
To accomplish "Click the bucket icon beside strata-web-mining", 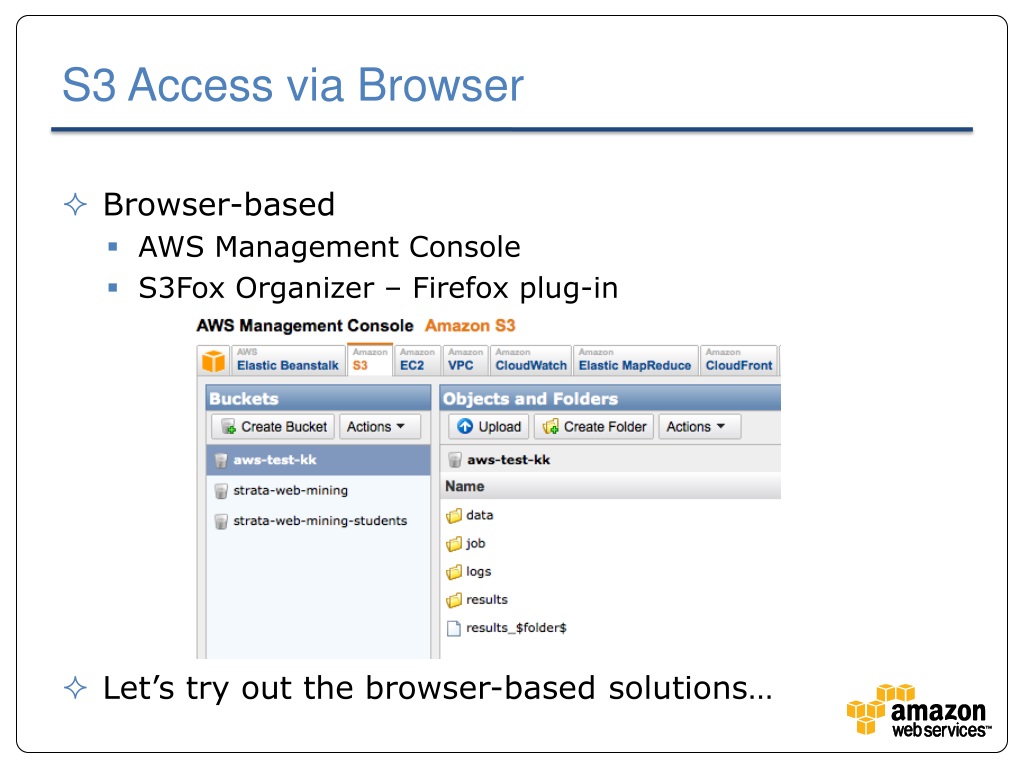I will (x=221, y=491).
